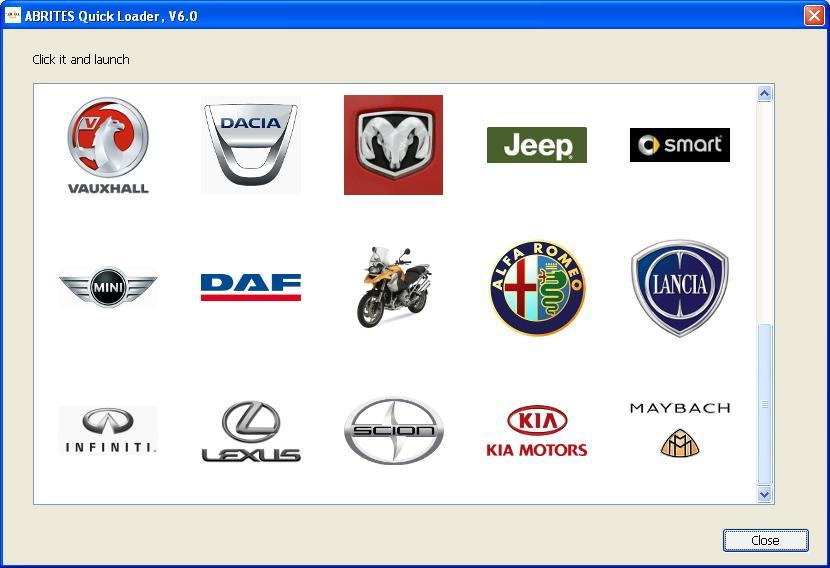This screenshot has width=830, height=568.
Task: Close the ABRITES Quick Loader window
Action: [814, 15]
